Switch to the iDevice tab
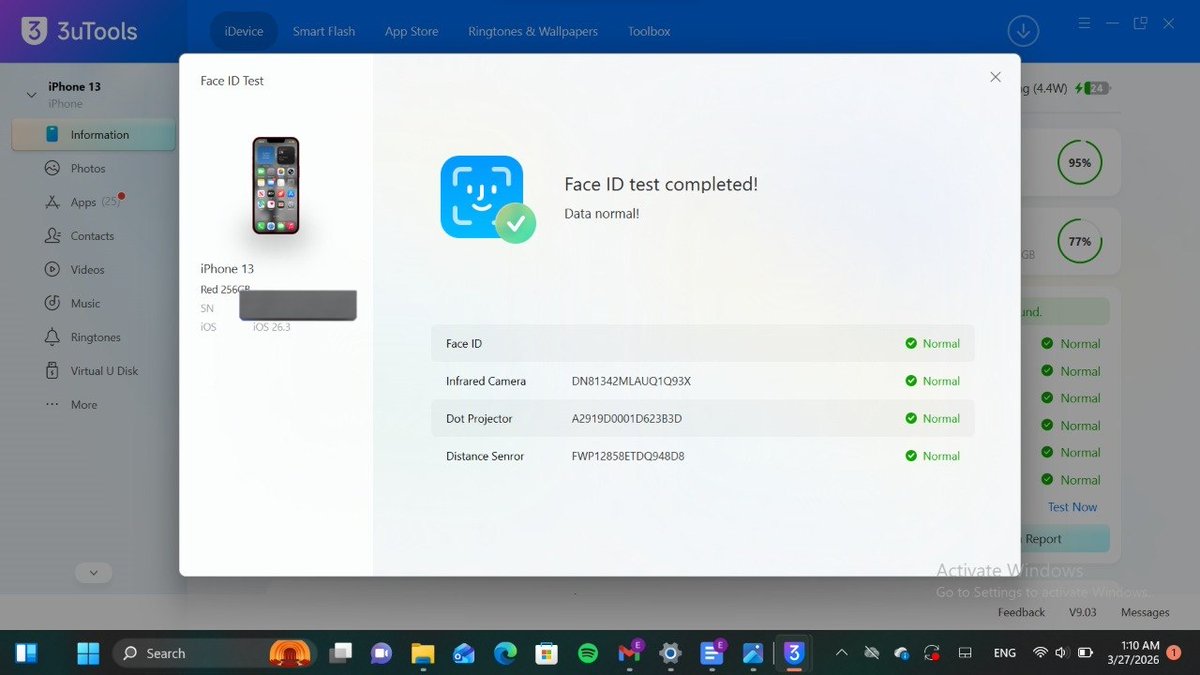This screenshot has height=675, width=1200. [243, 31]
